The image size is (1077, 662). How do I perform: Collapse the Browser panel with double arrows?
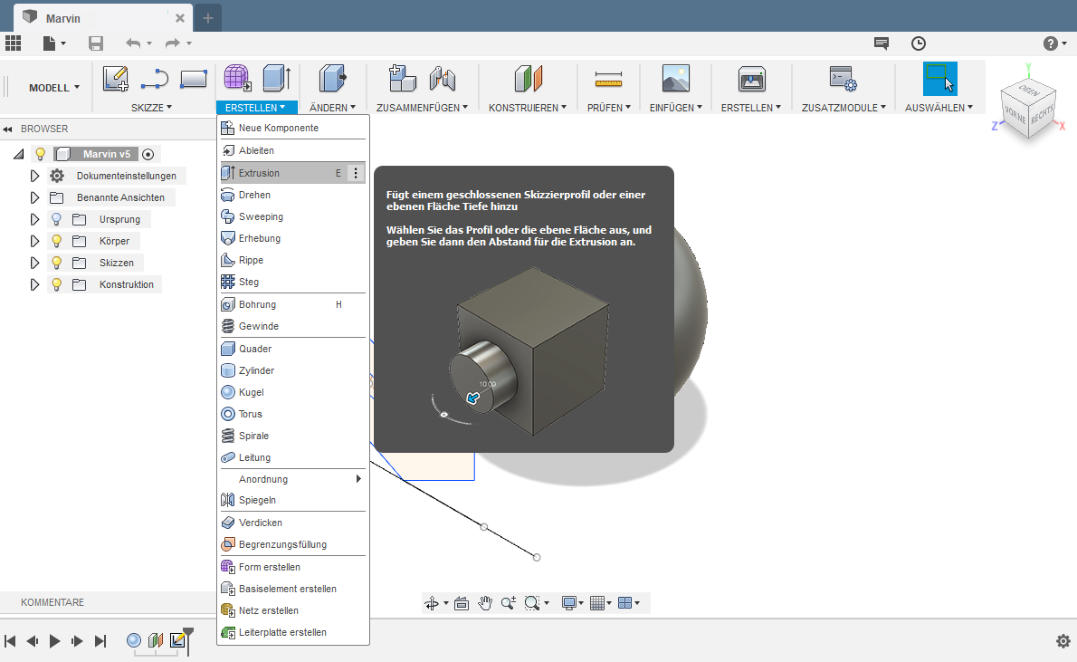coord(8,129)
